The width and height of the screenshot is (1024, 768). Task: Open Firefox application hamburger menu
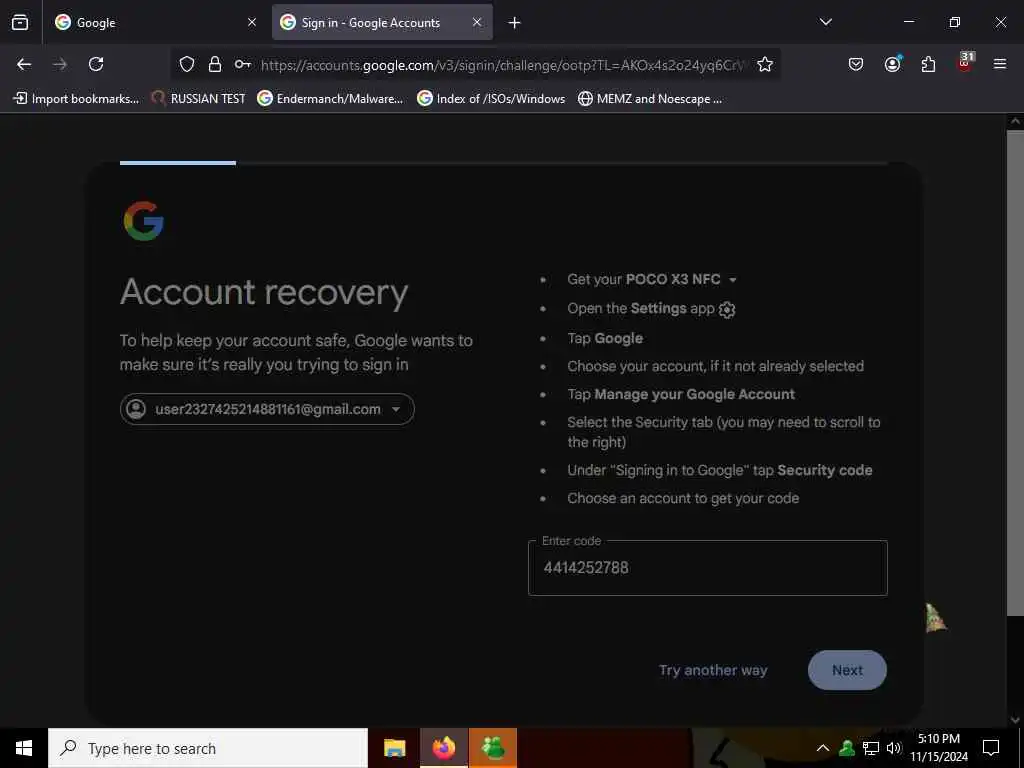[x=999, y=64]
